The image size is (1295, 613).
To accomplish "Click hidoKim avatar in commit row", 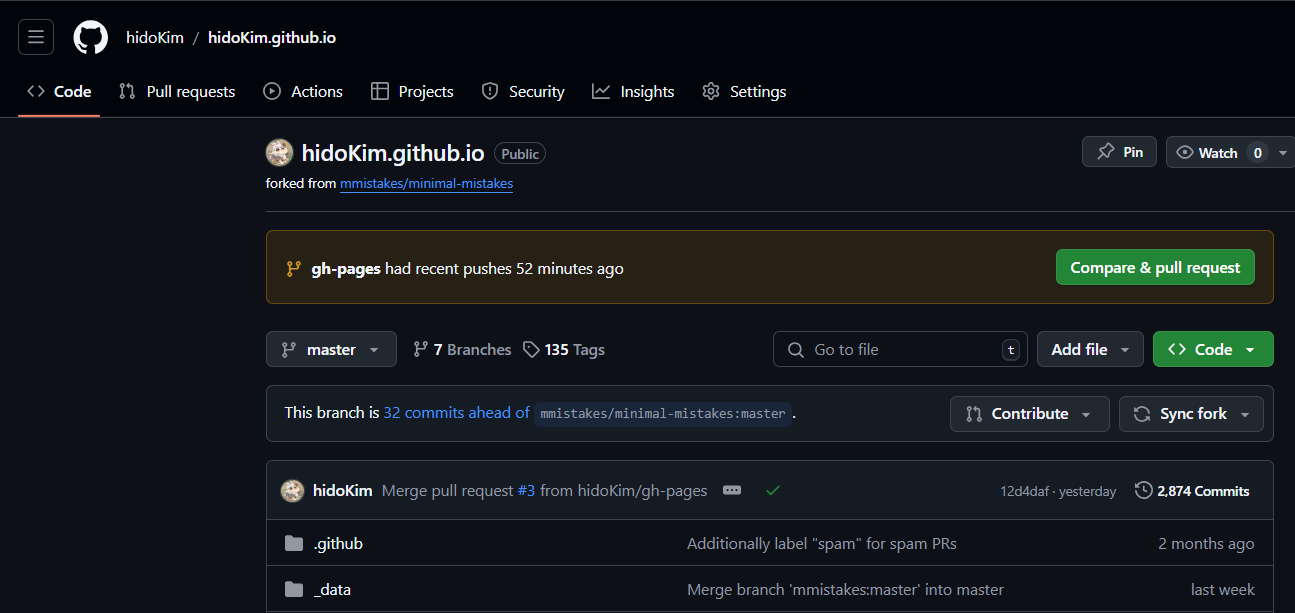I will pos(292,491).
